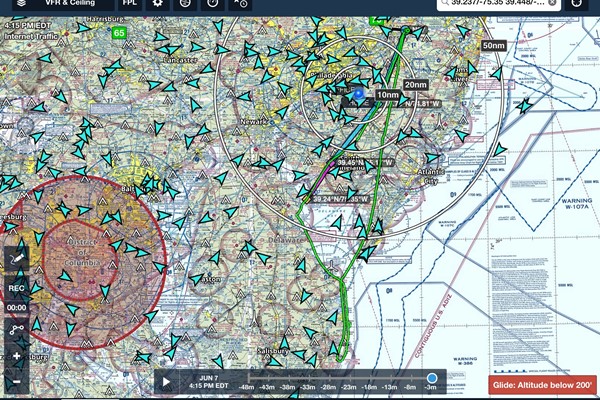Select the green 65 marker near Harrisburg
The height and width of the screenshot is (400, 600).
point(120,33)
